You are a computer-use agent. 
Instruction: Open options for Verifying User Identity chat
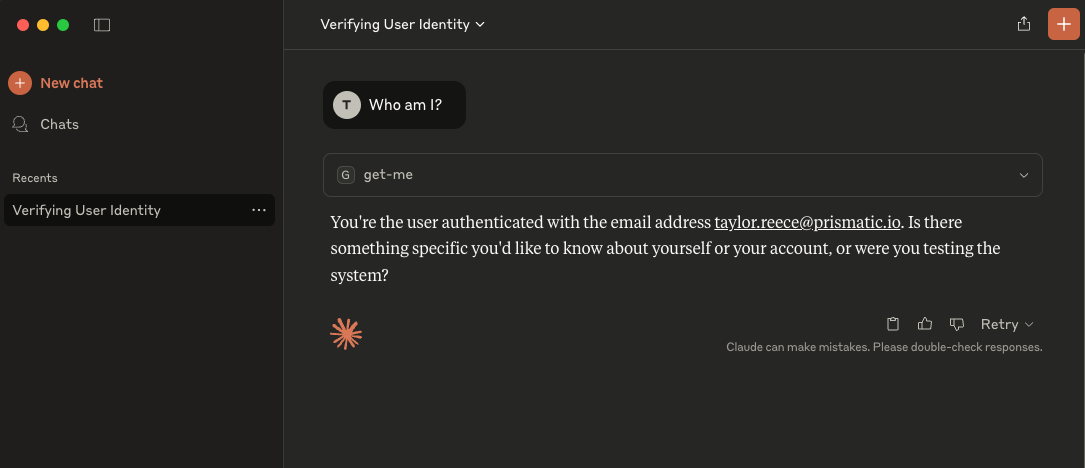(x=259, y=210)
